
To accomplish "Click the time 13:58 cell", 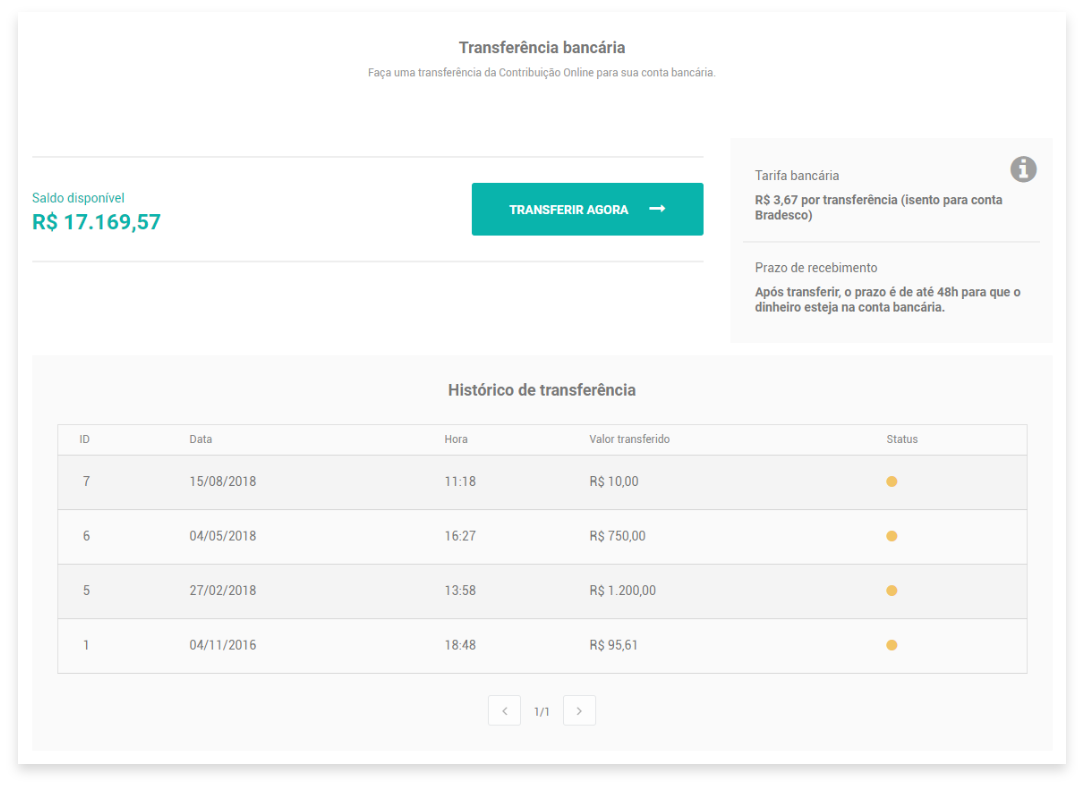I will 460,591.
